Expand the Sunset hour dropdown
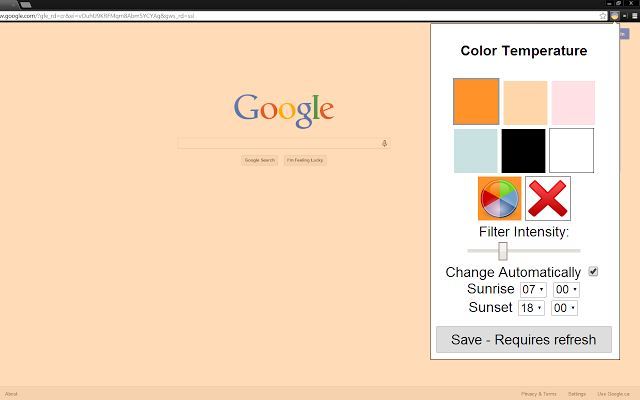Viewport: 640px width, 400px height. tap(531, 308)
